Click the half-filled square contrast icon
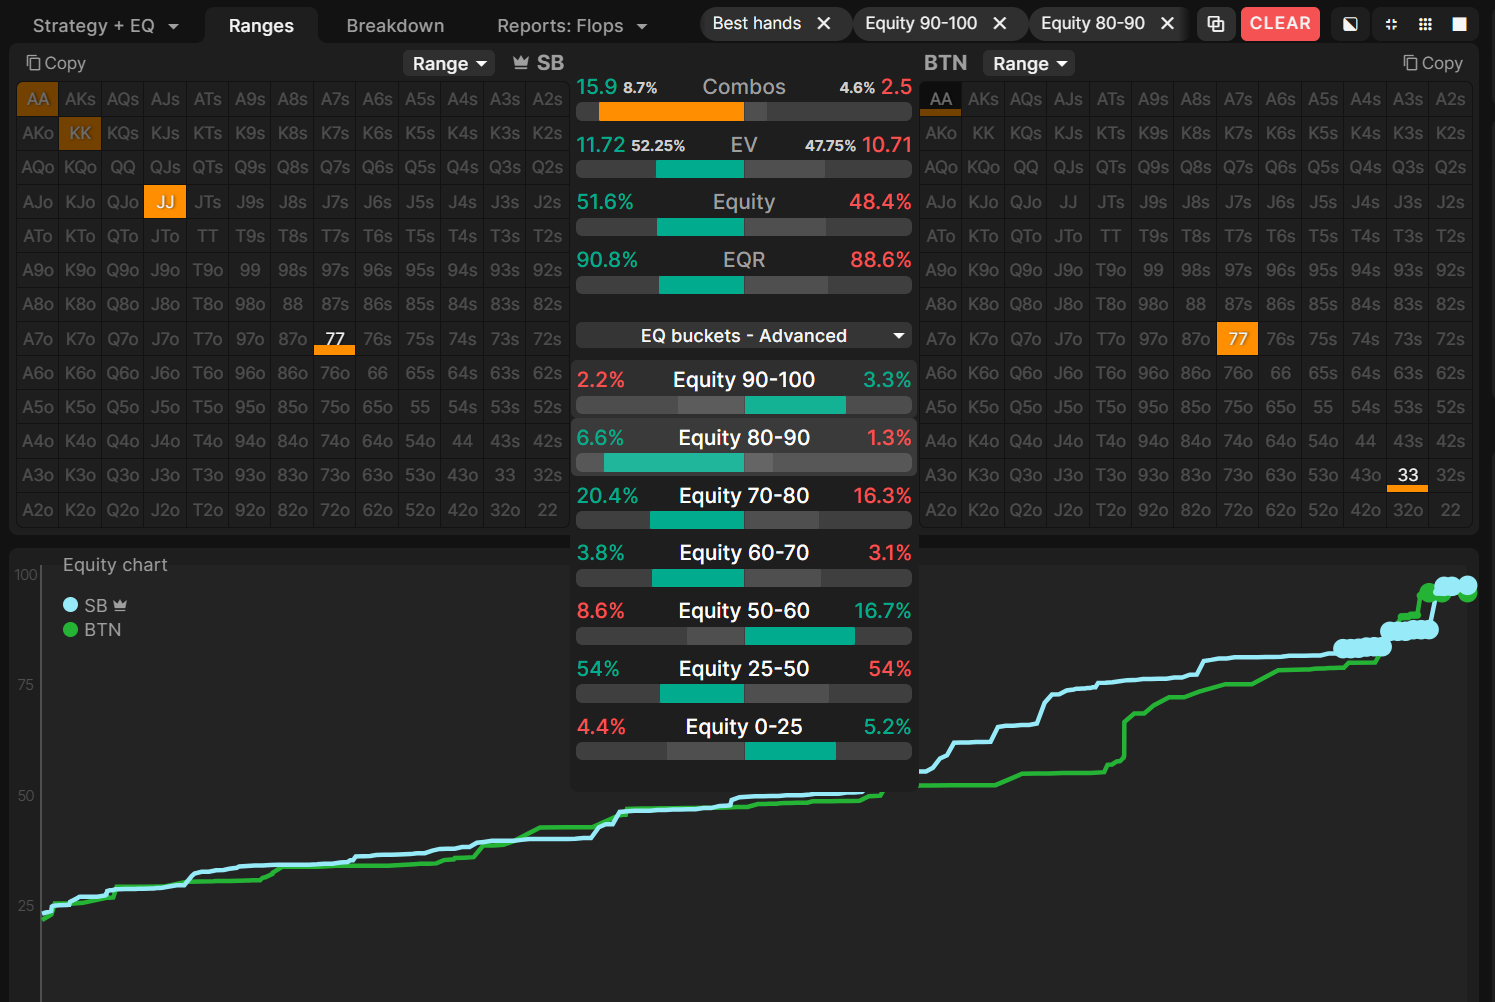Viewport: 1495px width, 1002px height. tap(1350, 24)
